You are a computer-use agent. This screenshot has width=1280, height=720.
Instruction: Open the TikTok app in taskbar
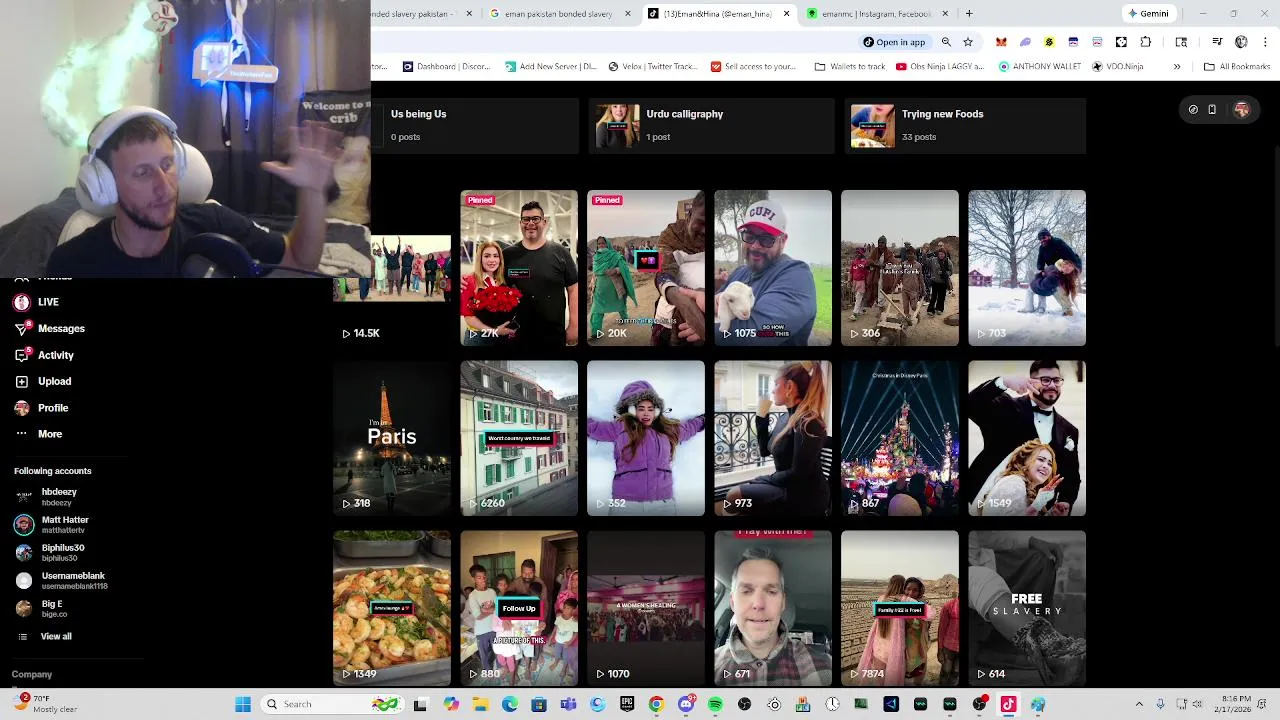click(1008, 704)
